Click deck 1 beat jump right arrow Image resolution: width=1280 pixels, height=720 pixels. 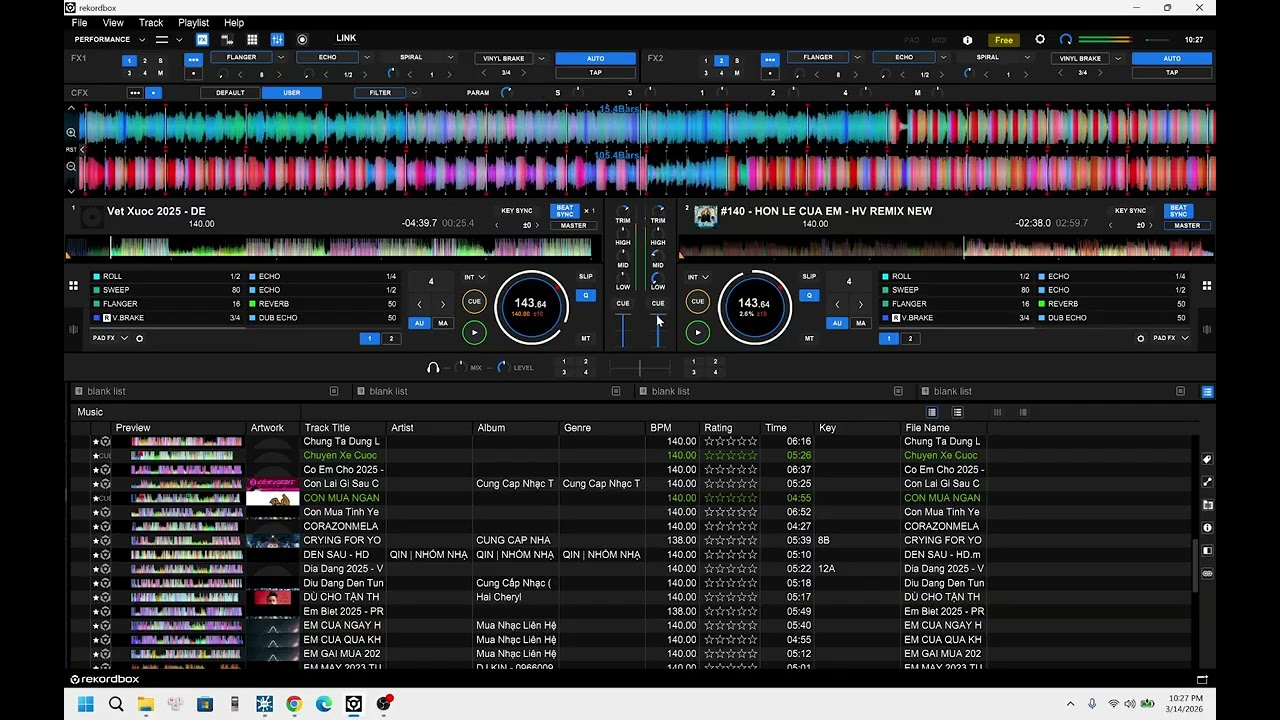[x=443, y=304]
